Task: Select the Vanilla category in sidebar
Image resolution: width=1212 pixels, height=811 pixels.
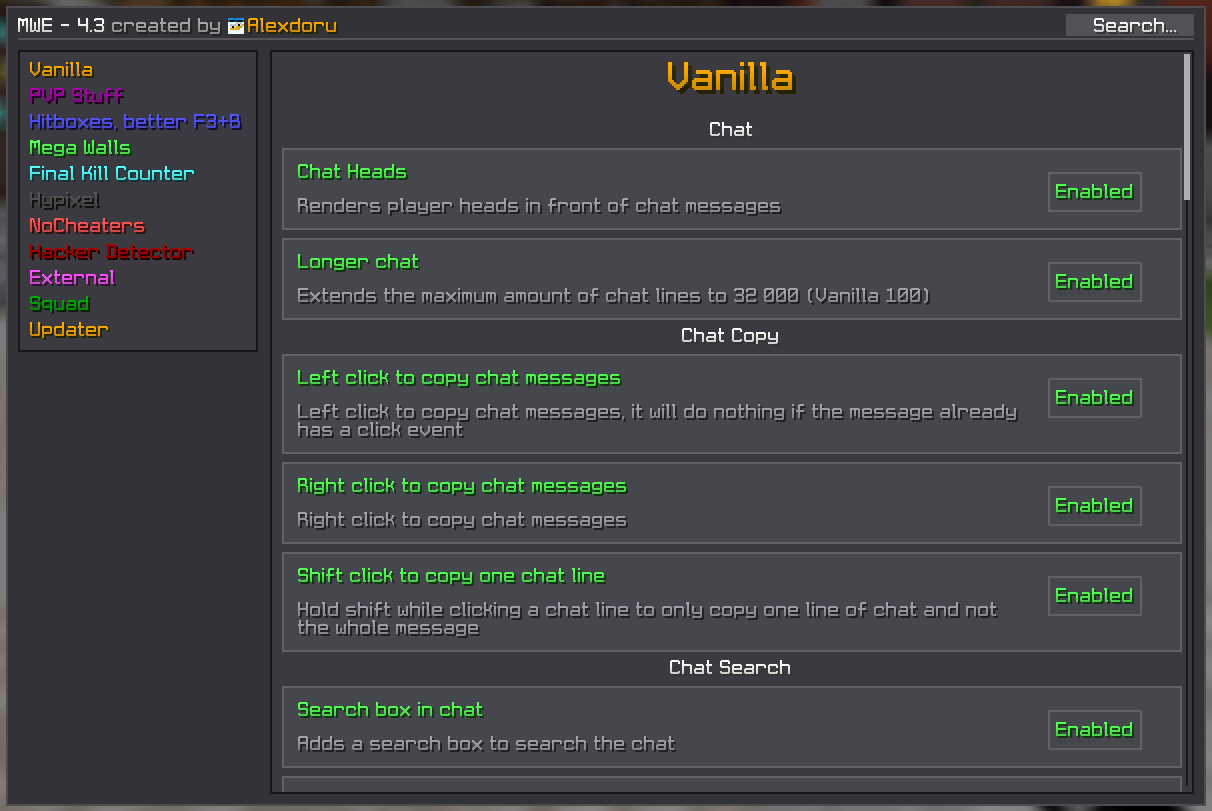Action: (61, 70)
